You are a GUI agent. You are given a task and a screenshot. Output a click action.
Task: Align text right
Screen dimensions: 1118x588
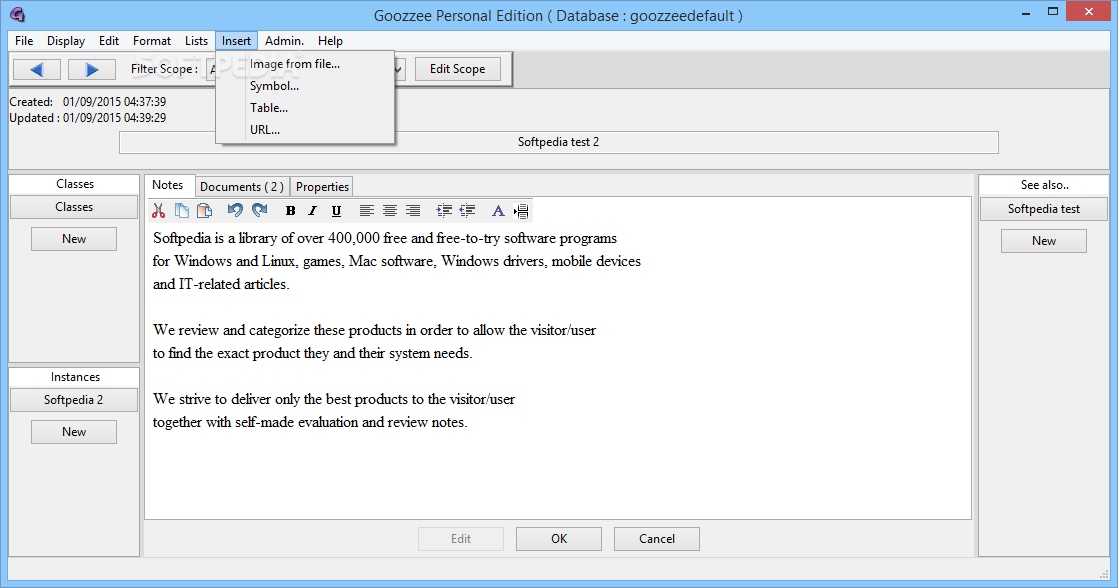pos(413,210)
